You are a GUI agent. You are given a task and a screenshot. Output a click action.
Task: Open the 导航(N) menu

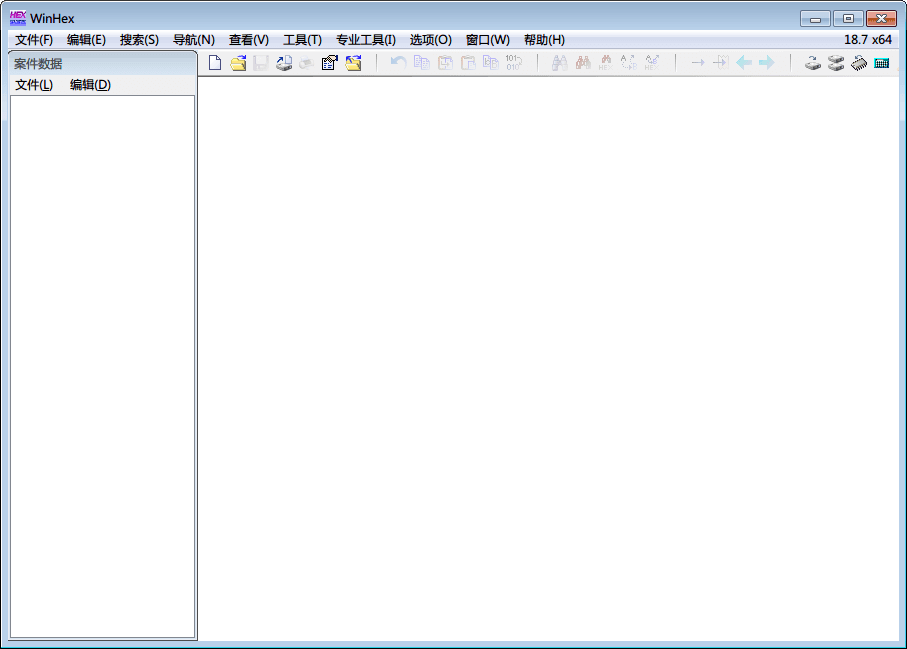pos(194,39)
